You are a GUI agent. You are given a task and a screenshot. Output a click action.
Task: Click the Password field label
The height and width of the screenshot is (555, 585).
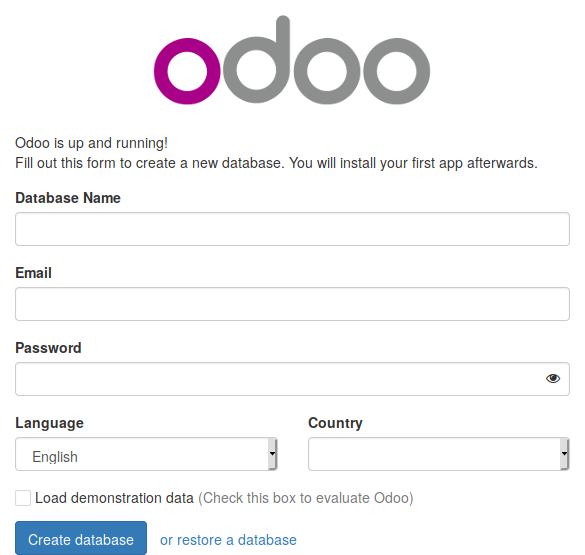click(48, 348)
